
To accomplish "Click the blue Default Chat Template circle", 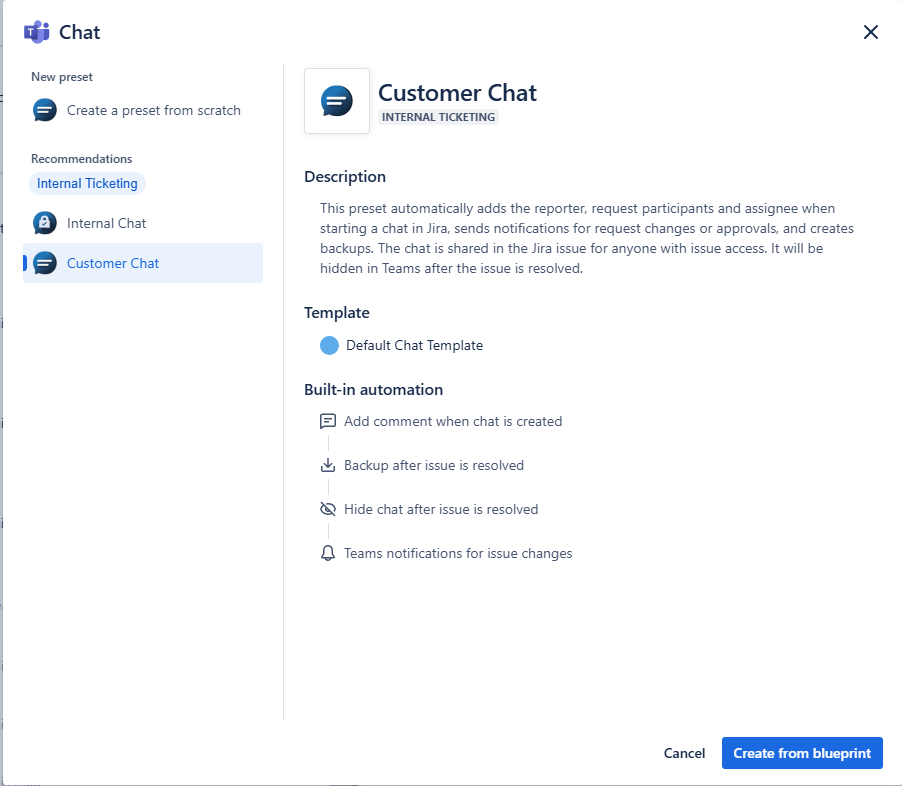I will (329, 345).
